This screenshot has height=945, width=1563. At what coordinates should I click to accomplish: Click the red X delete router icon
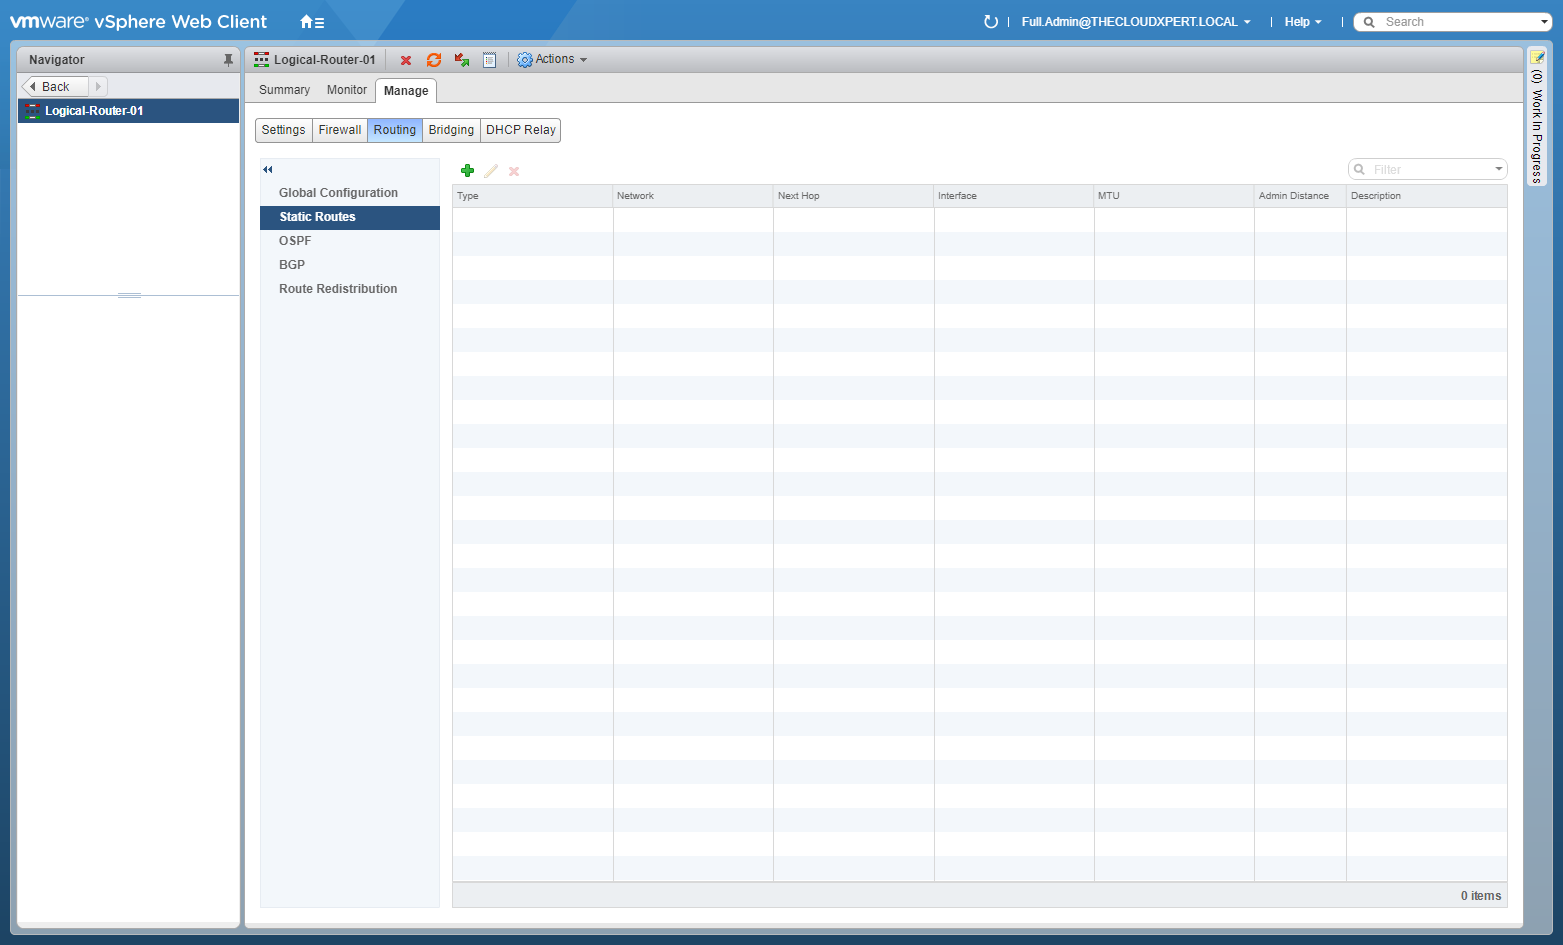coord(406,60)
